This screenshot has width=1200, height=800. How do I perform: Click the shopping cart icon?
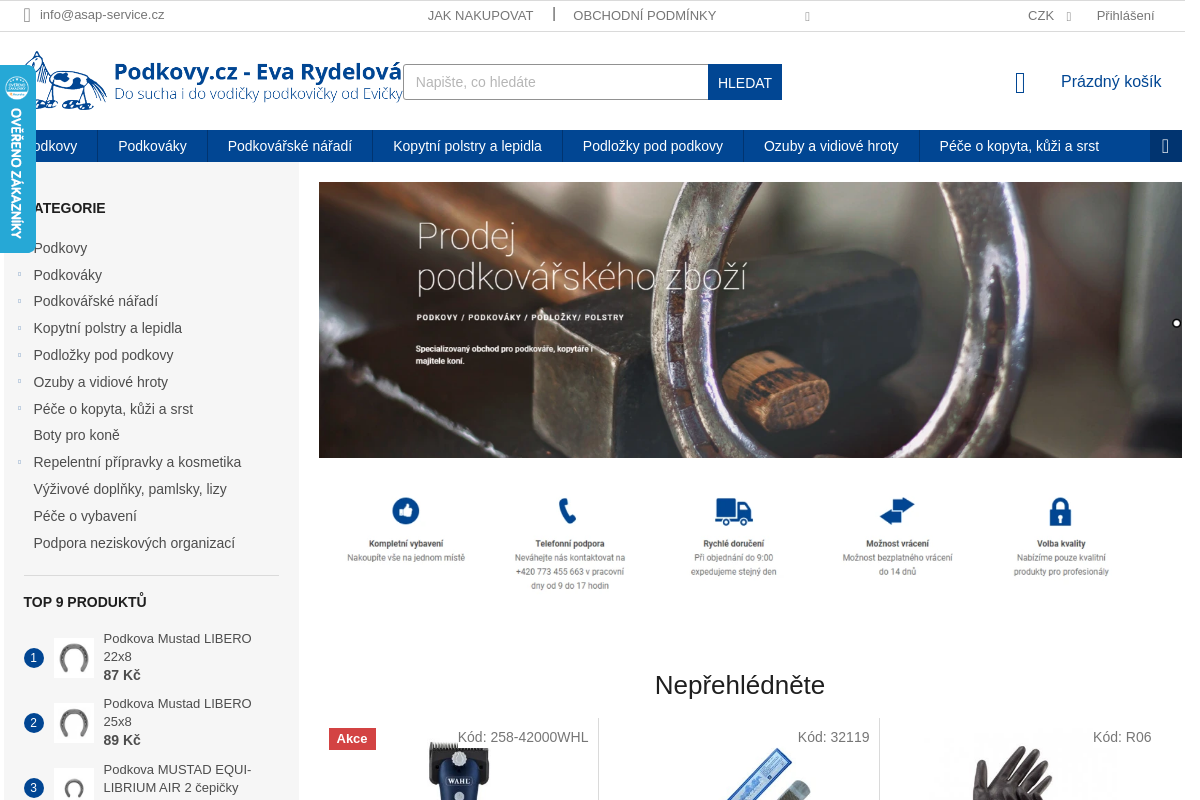pos(1020,83)
